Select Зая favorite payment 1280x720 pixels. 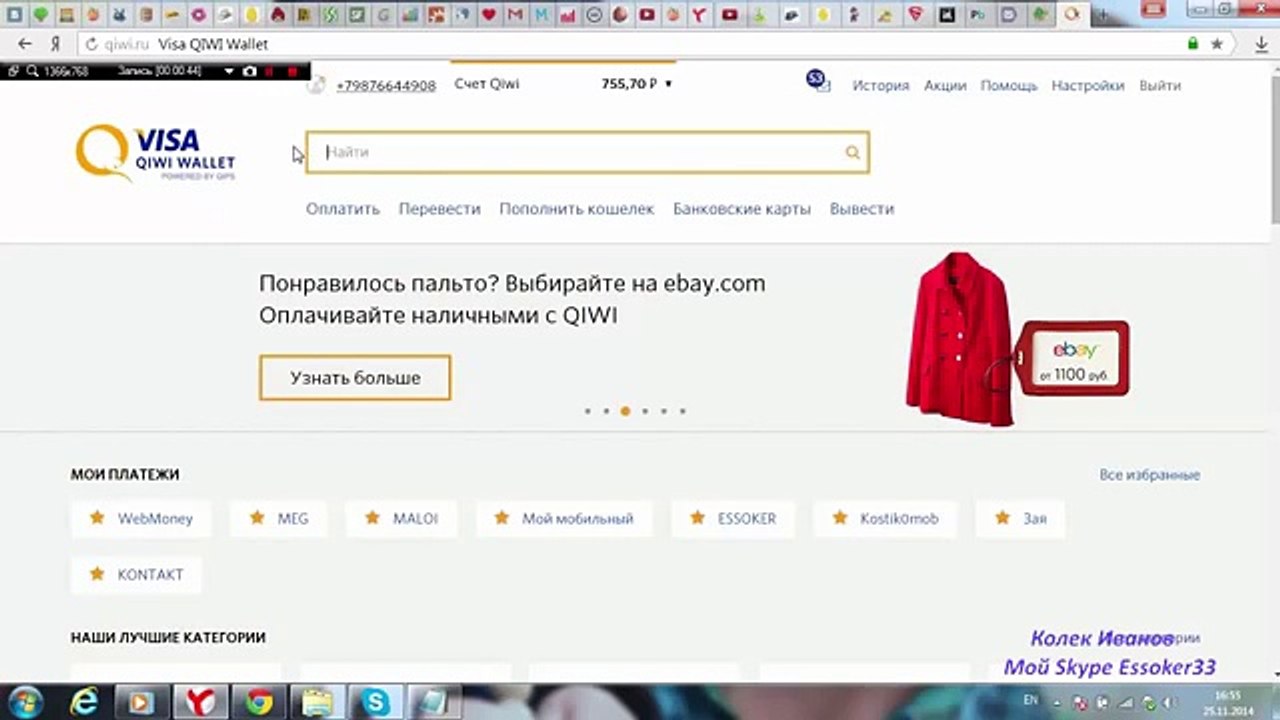coord(1020,518)
